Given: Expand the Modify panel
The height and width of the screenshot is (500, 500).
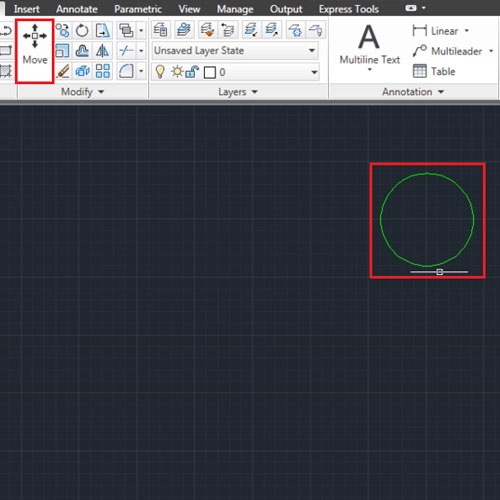Looking at the screenshot, I should 82,92.
